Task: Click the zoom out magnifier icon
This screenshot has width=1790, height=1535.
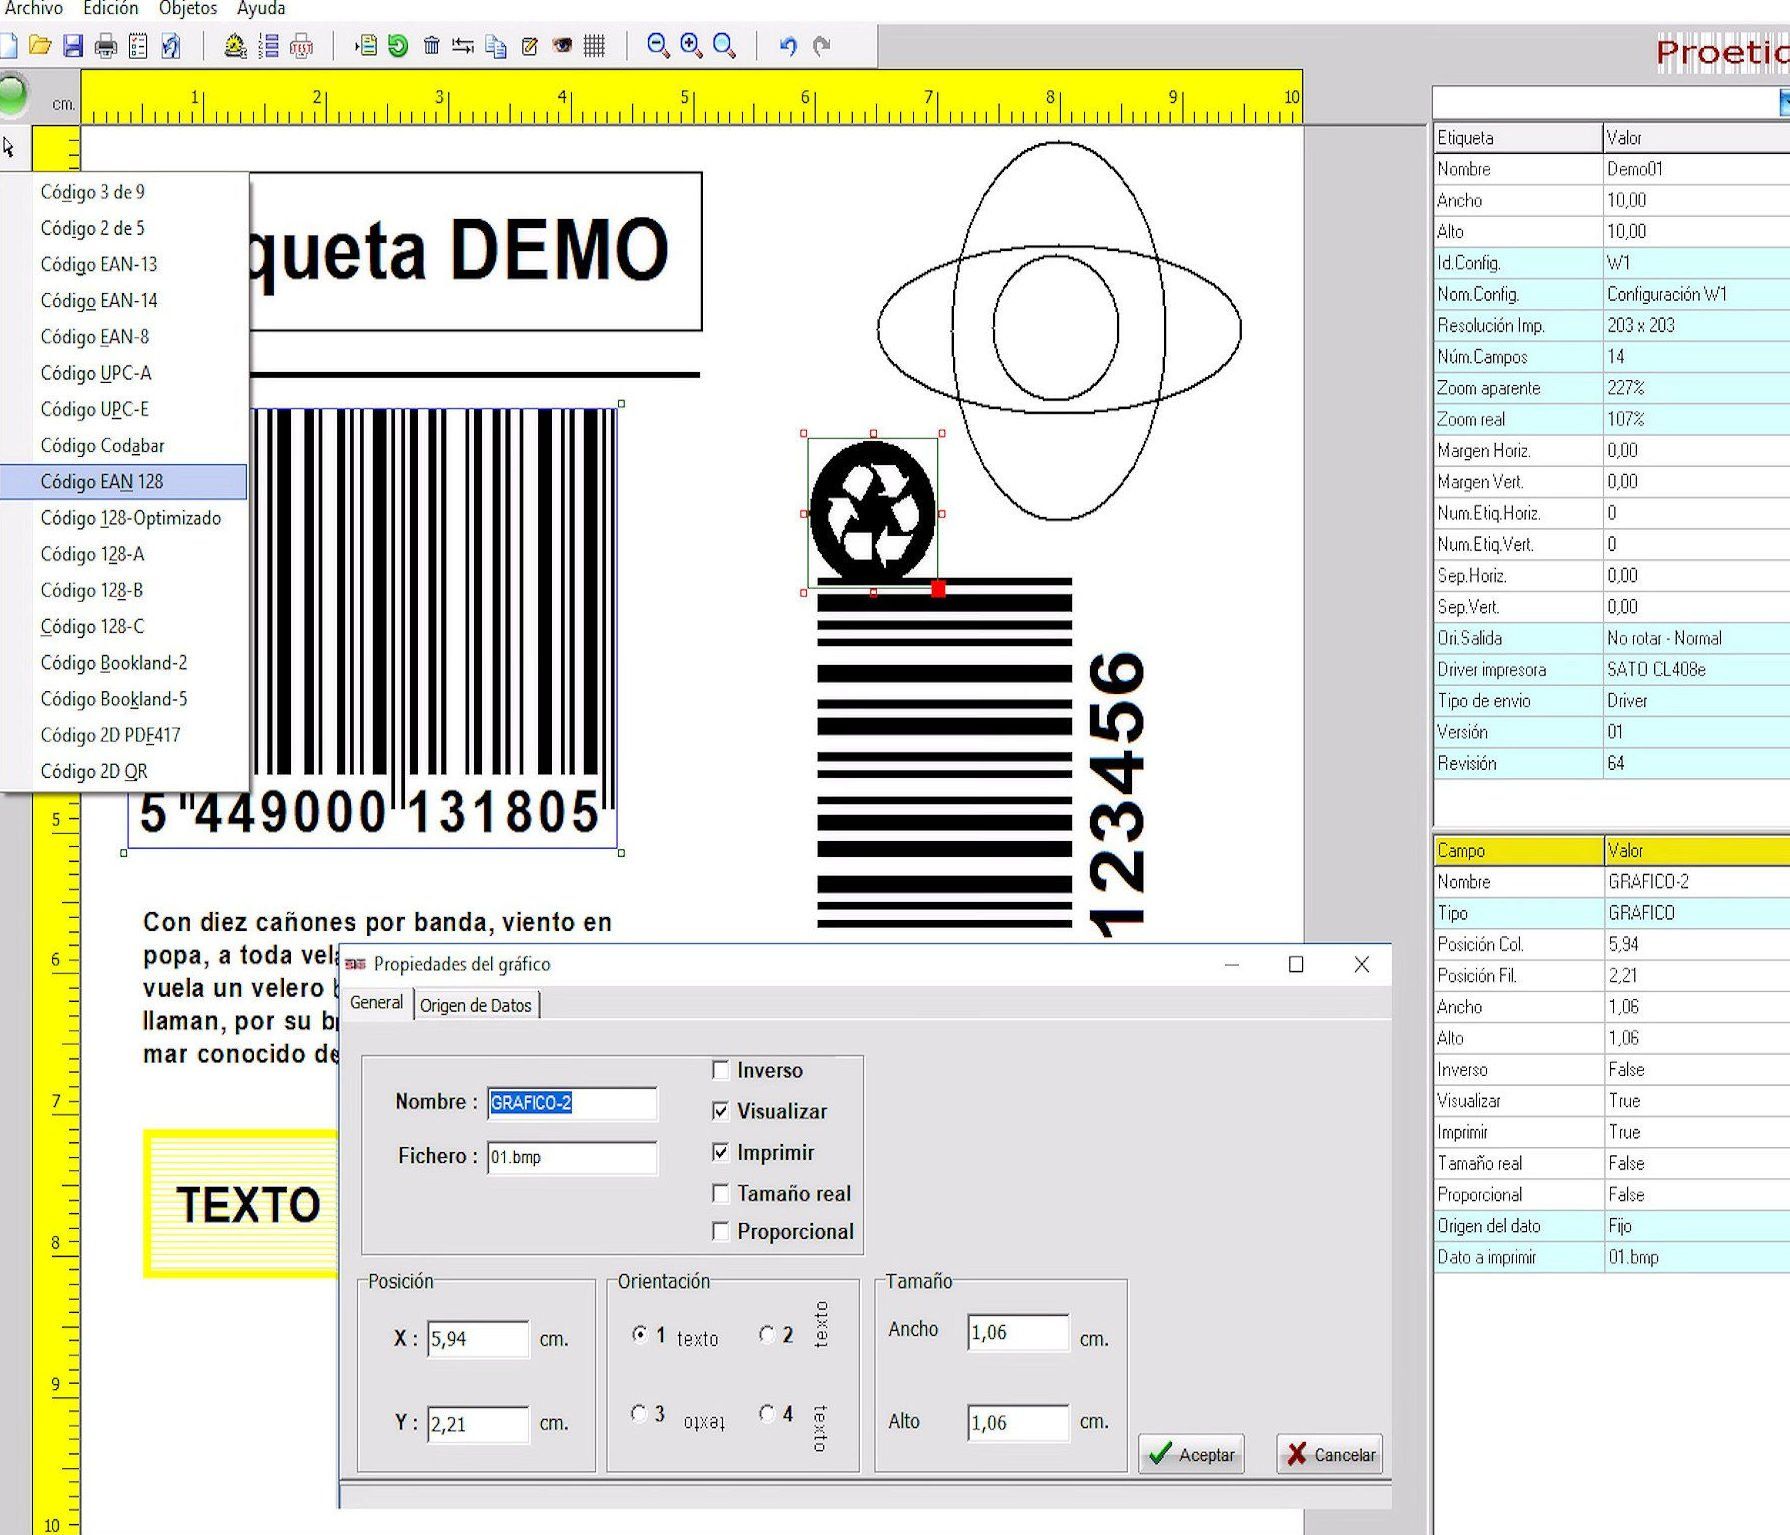Action: click(657, 46)
